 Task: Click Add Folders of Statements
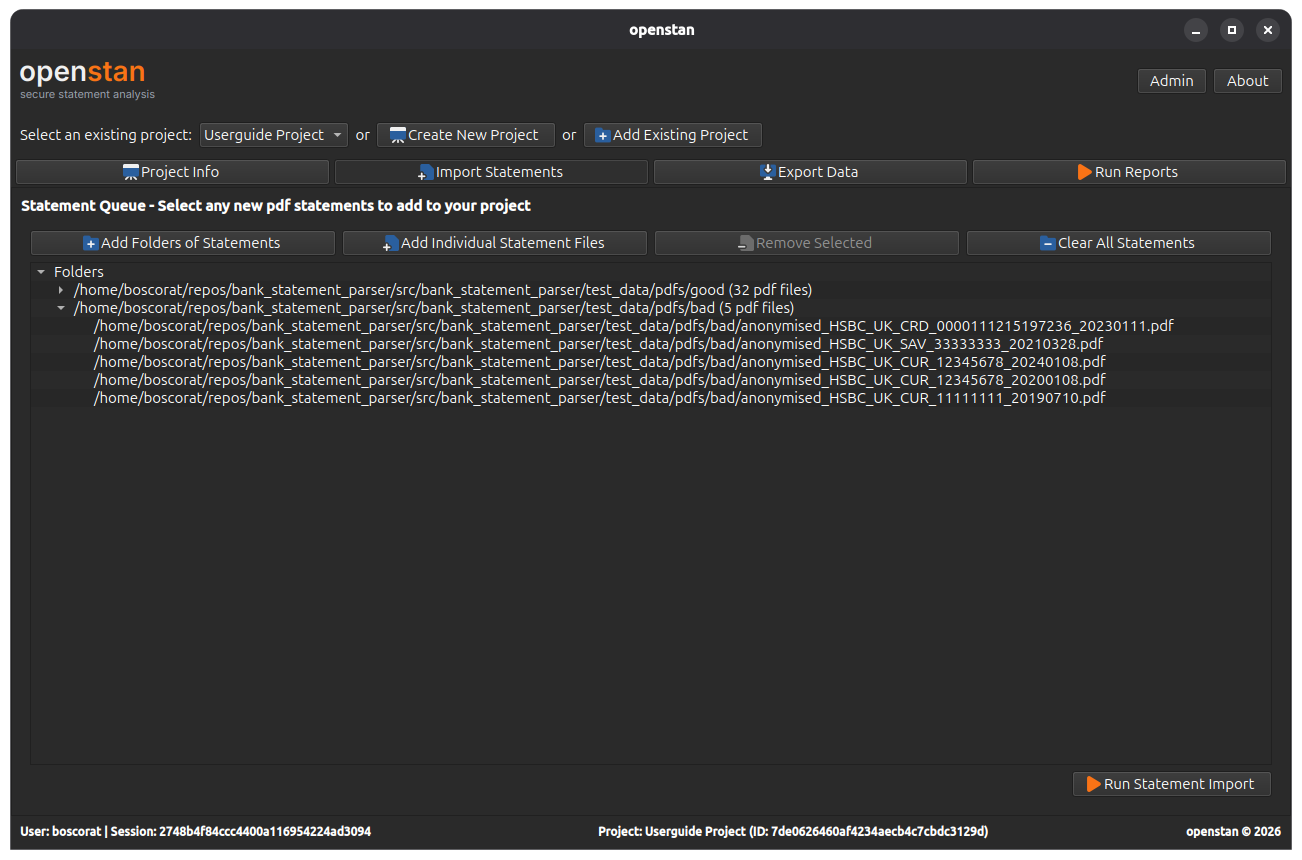click(x=183, y=243)
